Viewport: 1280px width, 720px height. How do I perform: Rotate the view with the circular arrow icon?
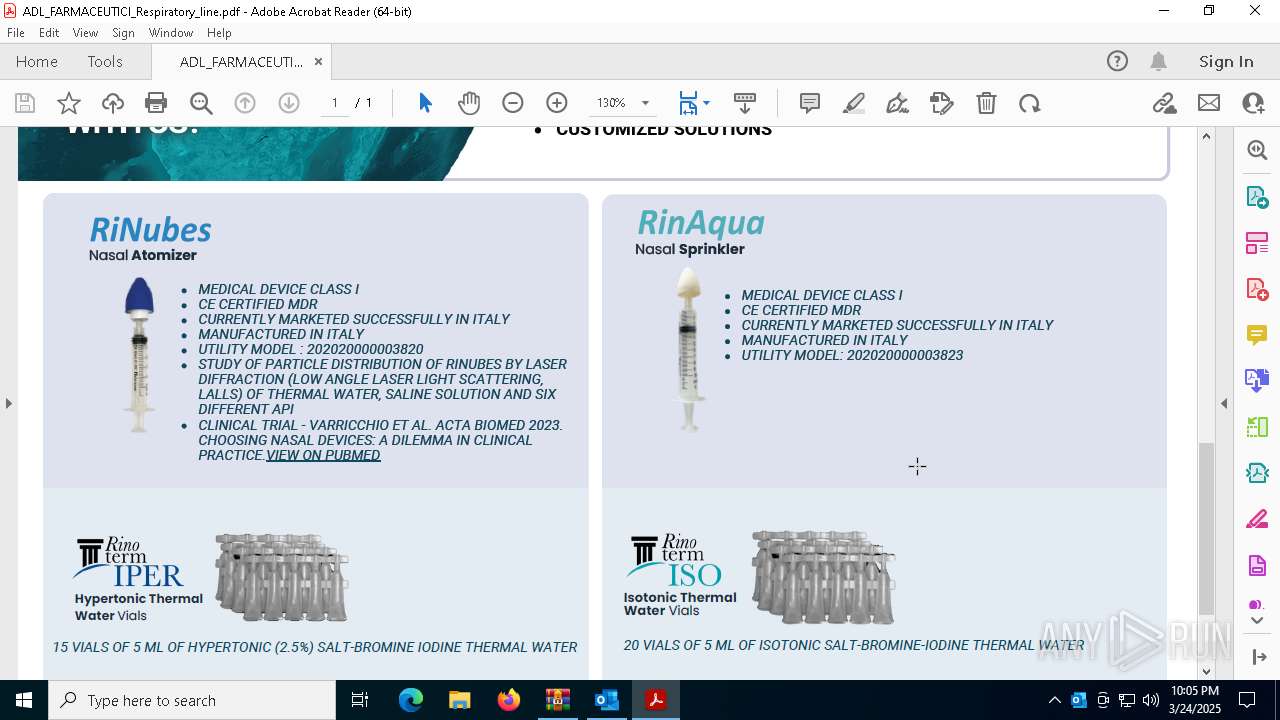click(1030, 103)
